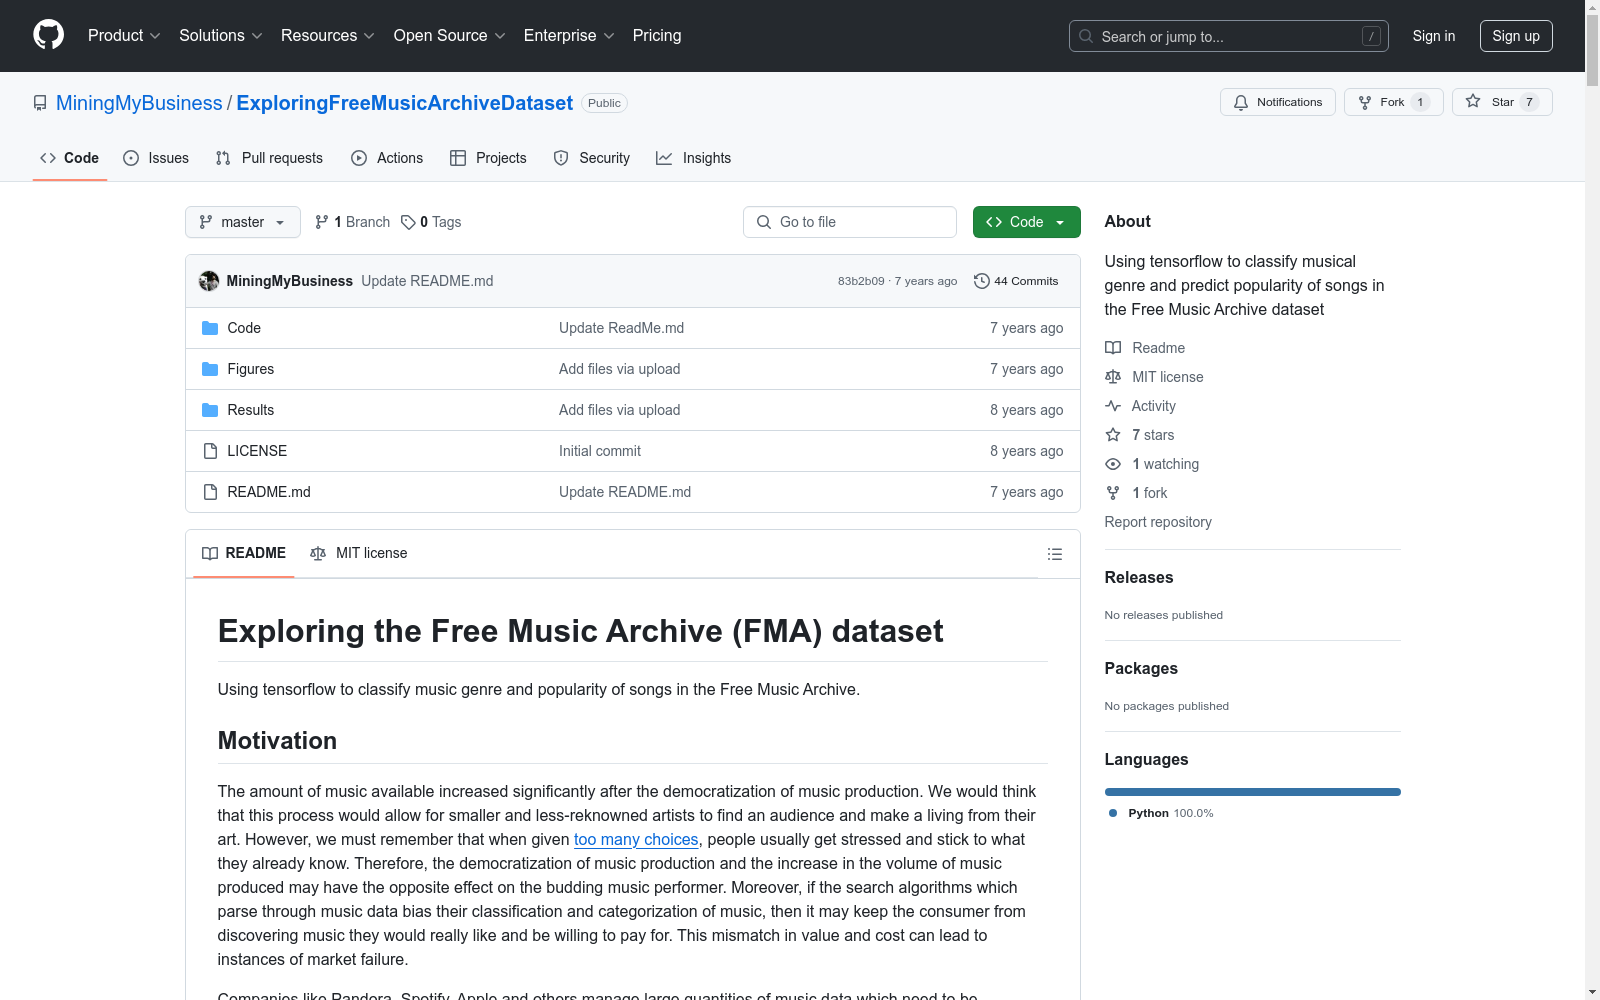The image size is (1600, 1000).
Task: Open the master branch selector dropdown
Action: click(x=243, y=222)
